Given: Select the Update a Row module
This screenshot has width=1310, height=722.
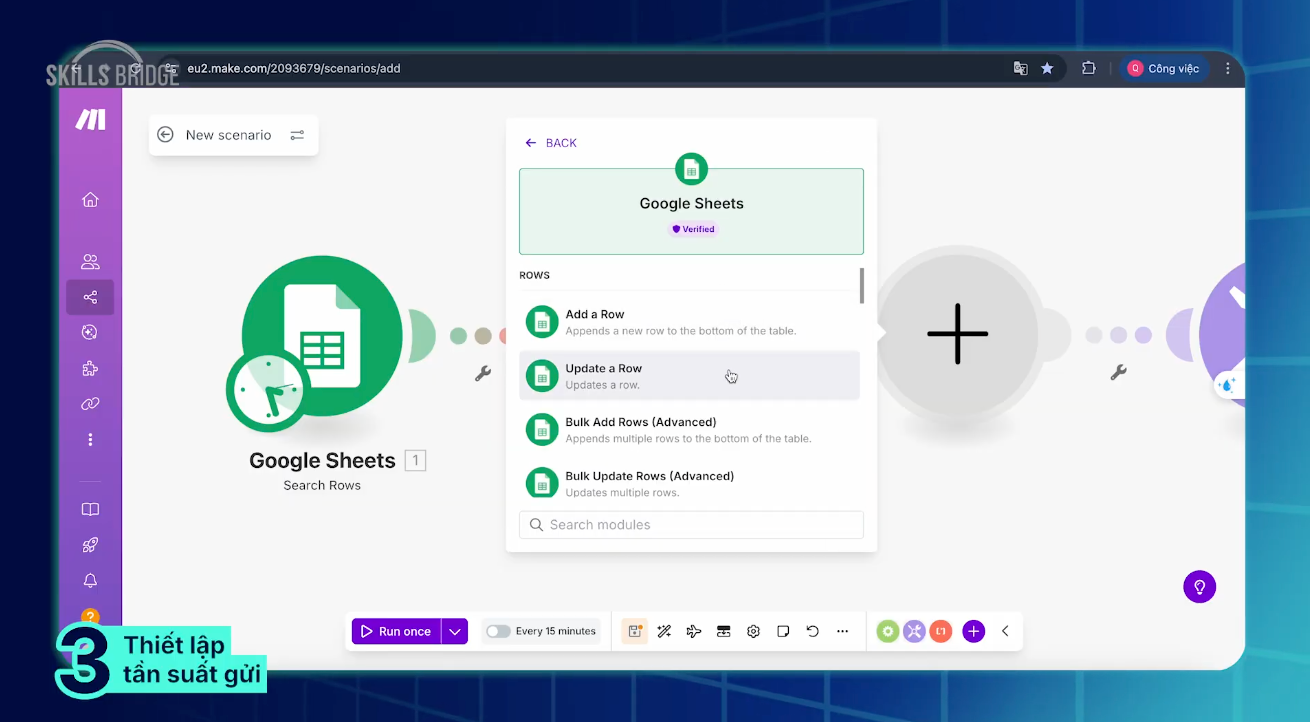Looking at the screenshot, I should 689,376.
